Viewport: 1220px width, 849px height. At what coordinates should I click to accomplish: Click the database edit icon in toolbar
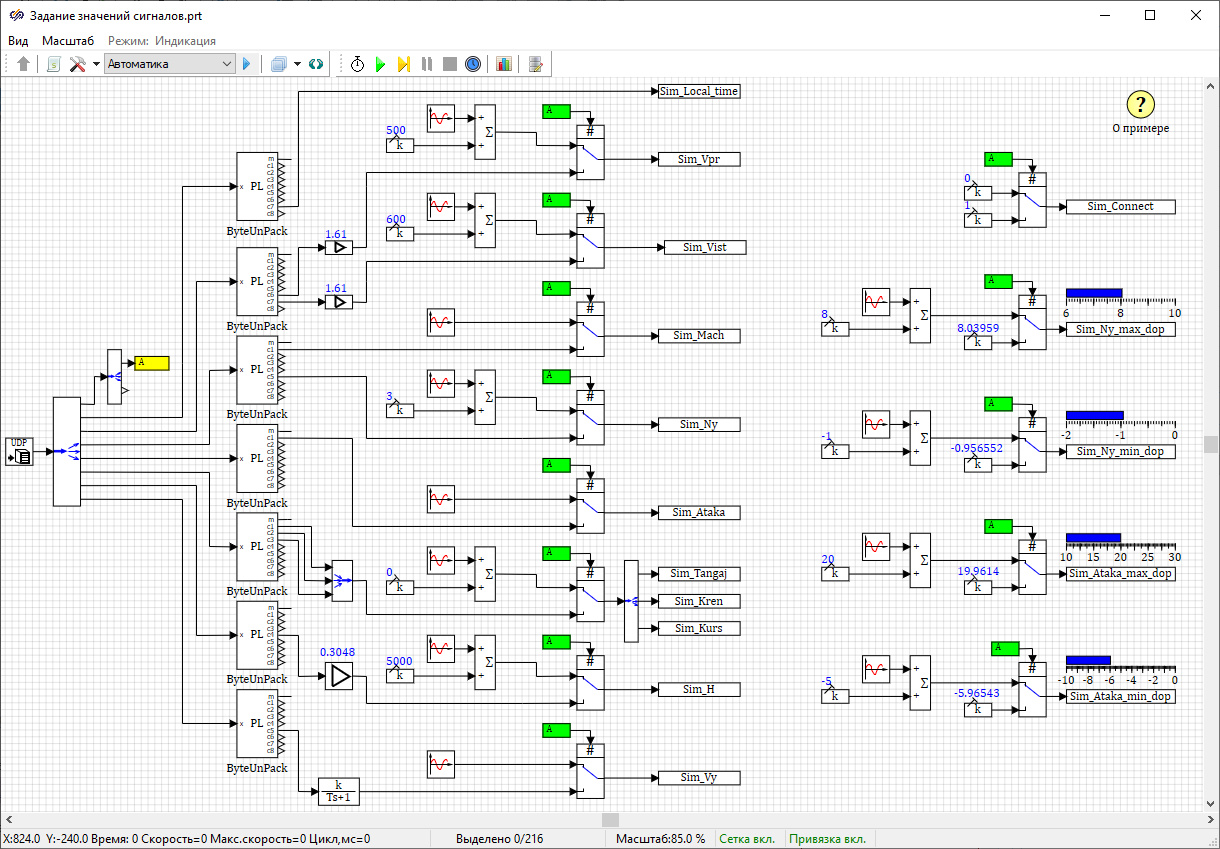coord(536,64)
